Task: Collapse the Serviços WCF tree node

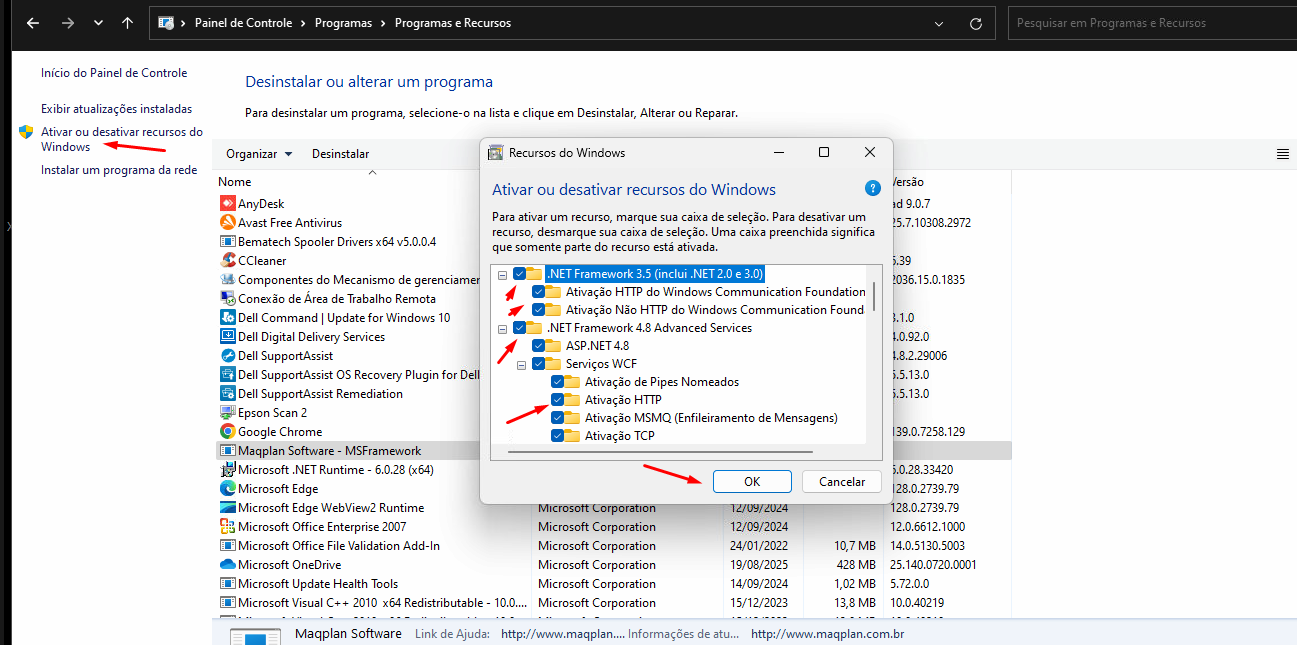Action: (x=522, y=364)
